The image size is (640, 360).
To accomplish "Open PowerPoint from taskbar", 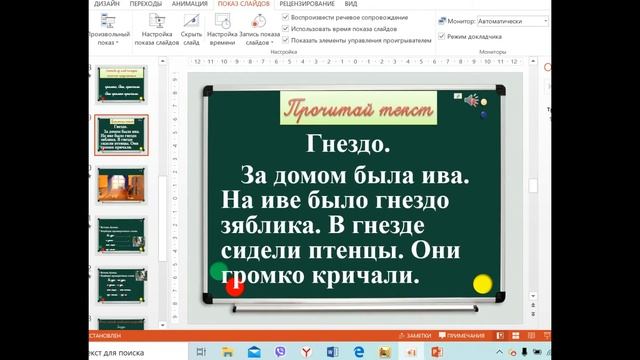I will [437, 352].
